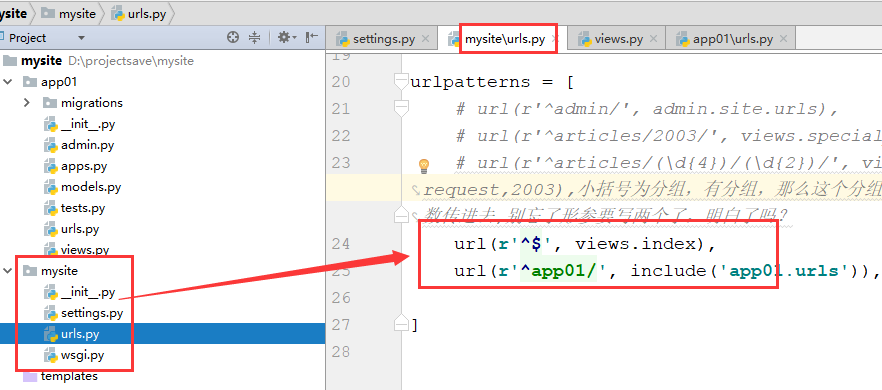Click the collapse all icon in Project panel
The width and height of the screenshot is (882, 390).
(x=255, y=38)
